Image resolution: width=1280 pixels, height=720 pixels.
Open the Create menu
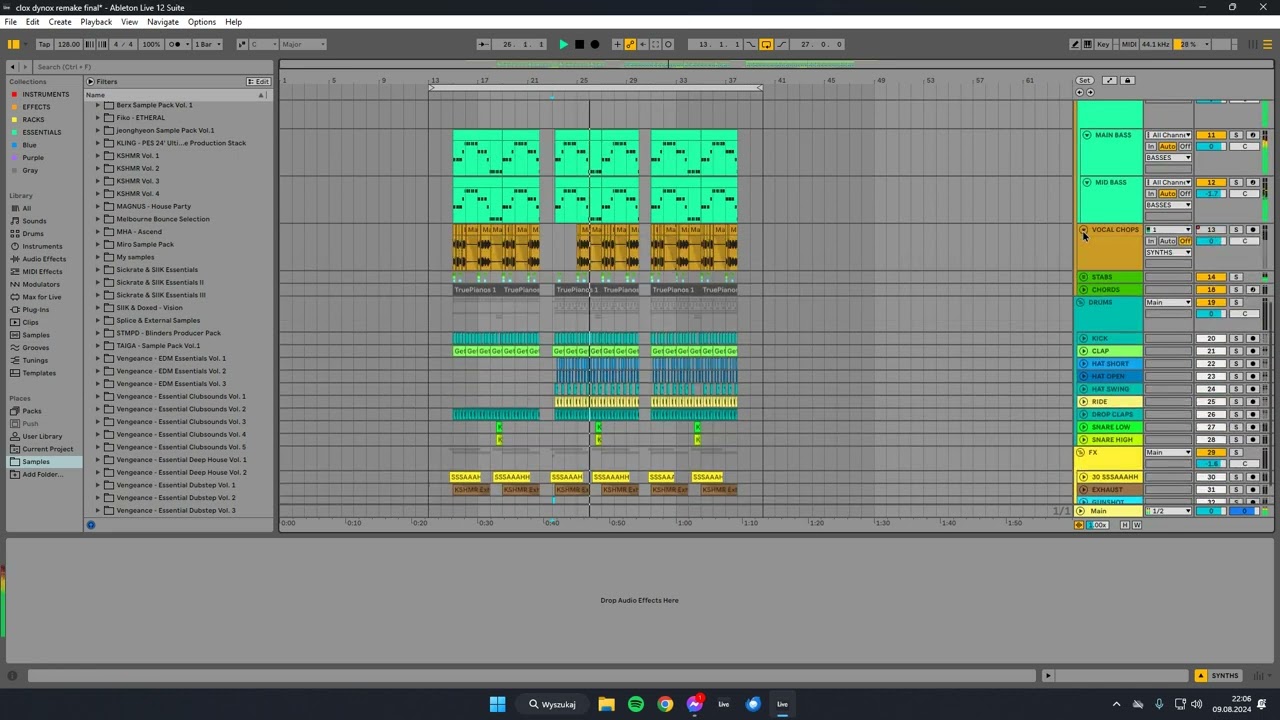click(x=60, y=22)
